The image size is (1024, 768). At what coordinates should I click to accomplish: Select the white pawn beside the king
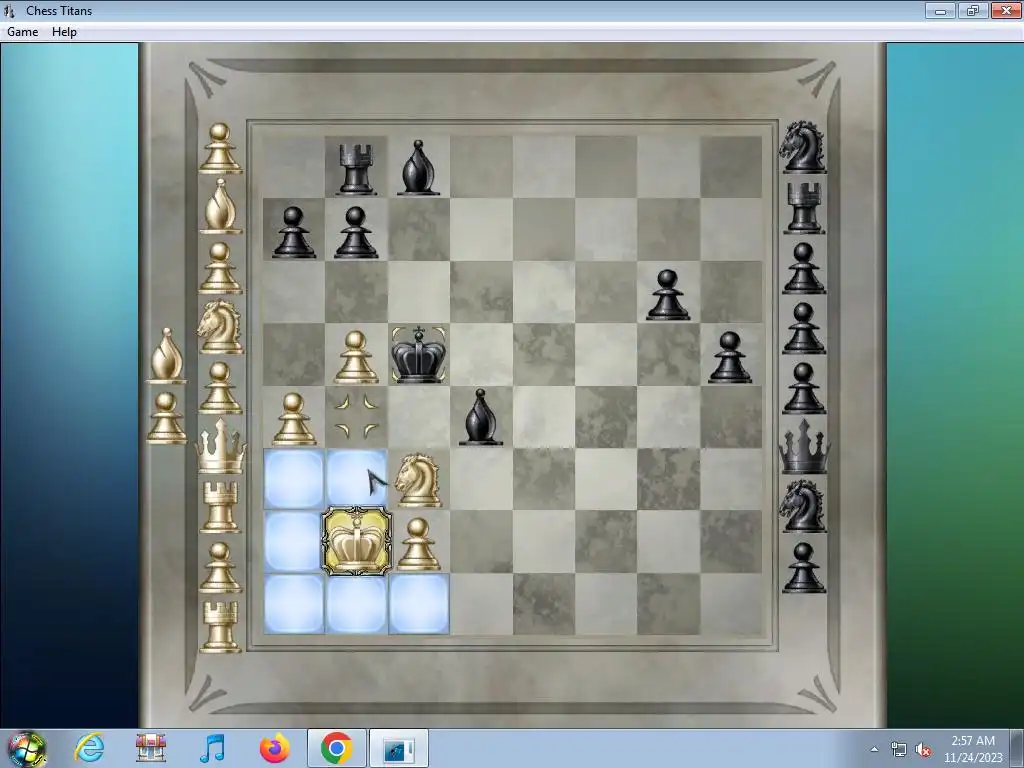[x=419, y=544]
